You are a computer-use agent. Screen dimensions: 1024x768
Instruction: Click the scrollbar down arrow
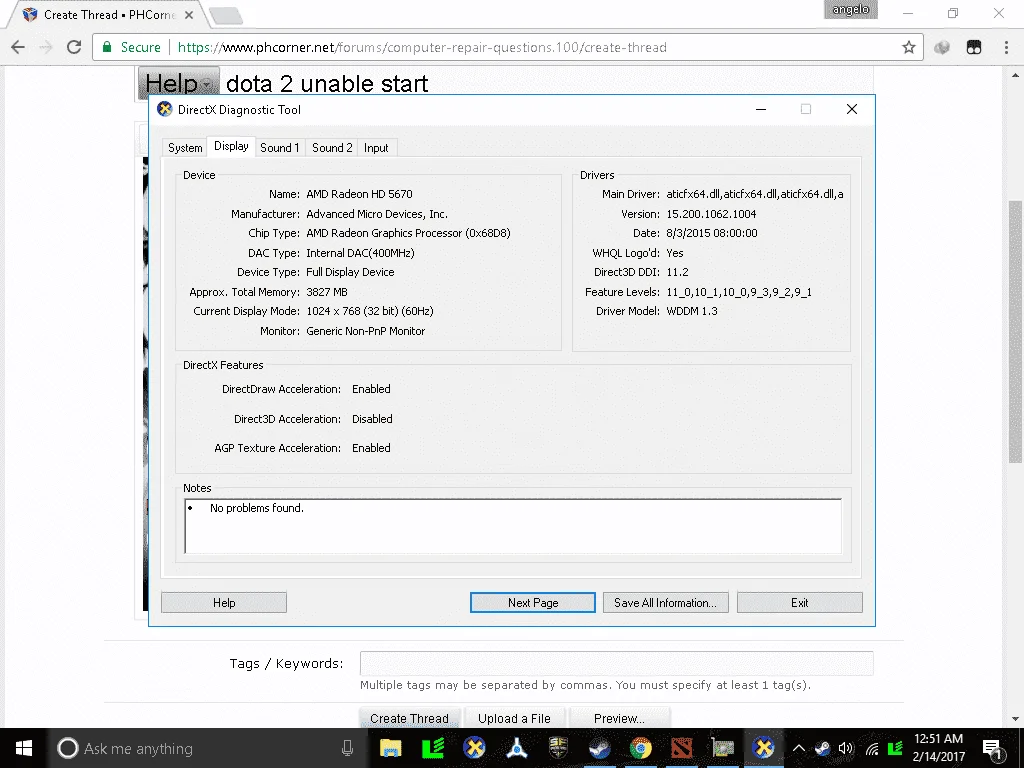tap(1015, 719)
